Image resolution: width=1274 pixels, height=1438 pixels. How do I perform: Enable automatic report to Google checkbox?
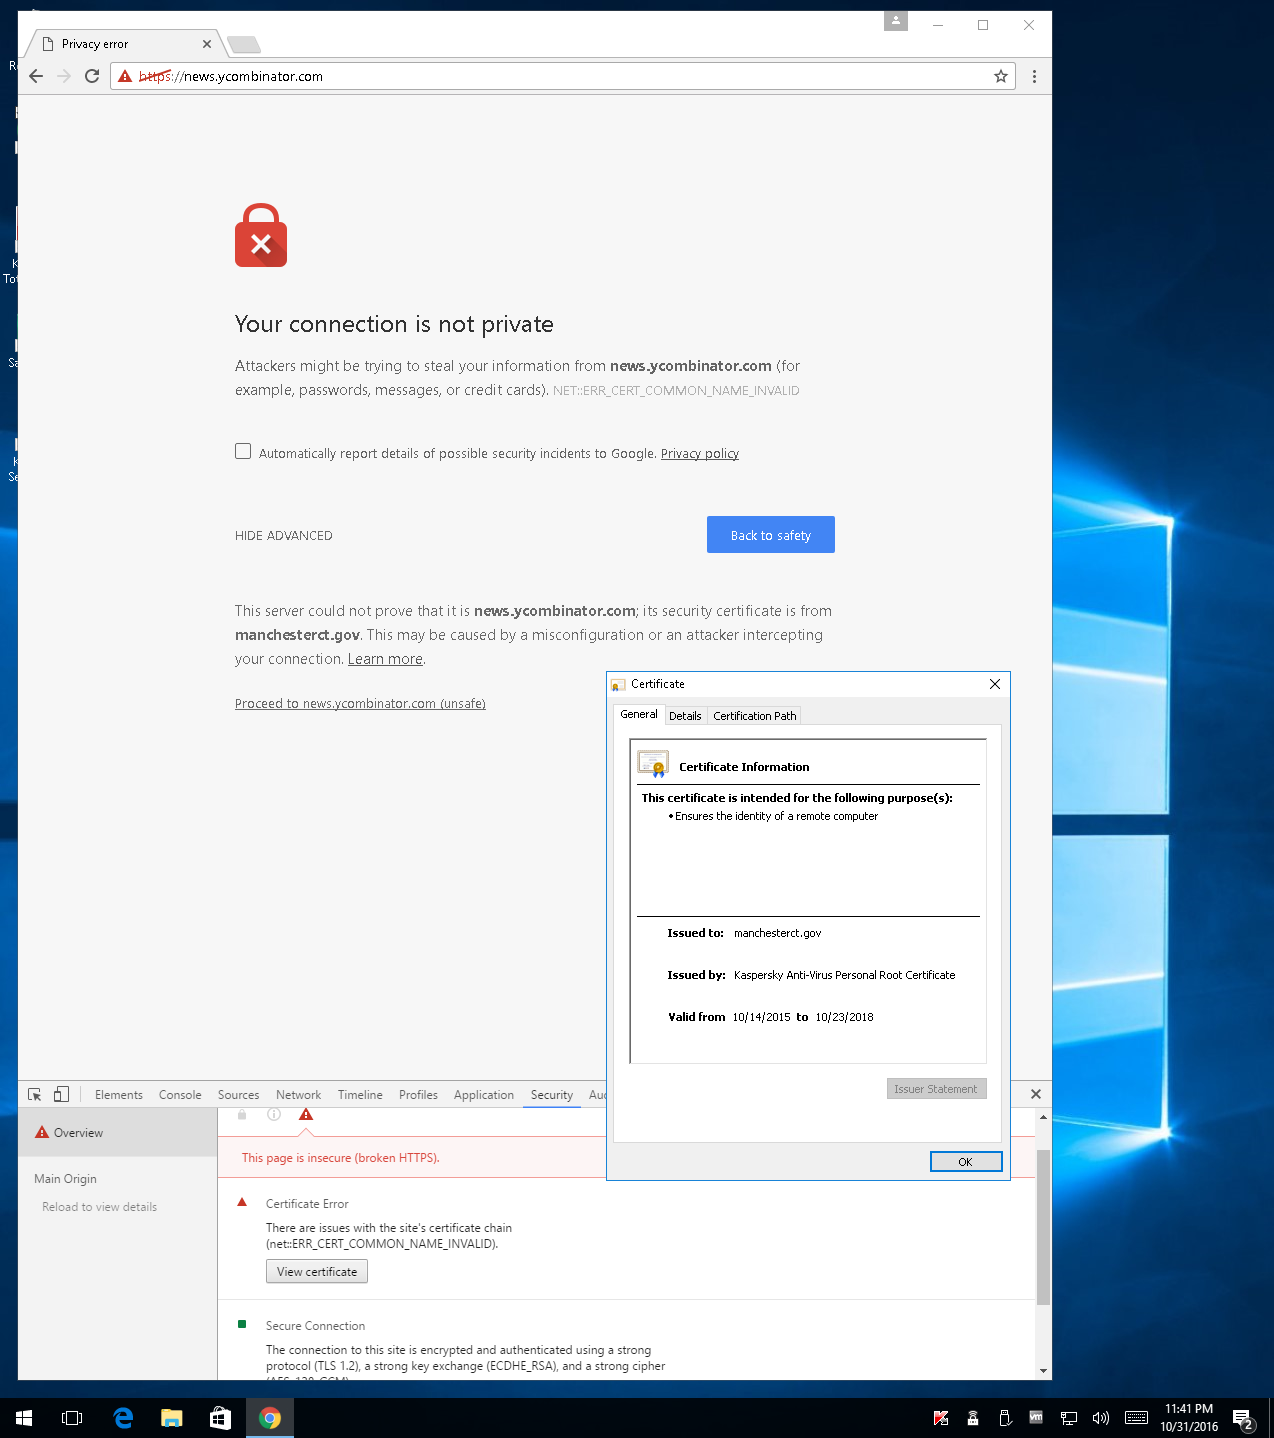pos(243,451)
